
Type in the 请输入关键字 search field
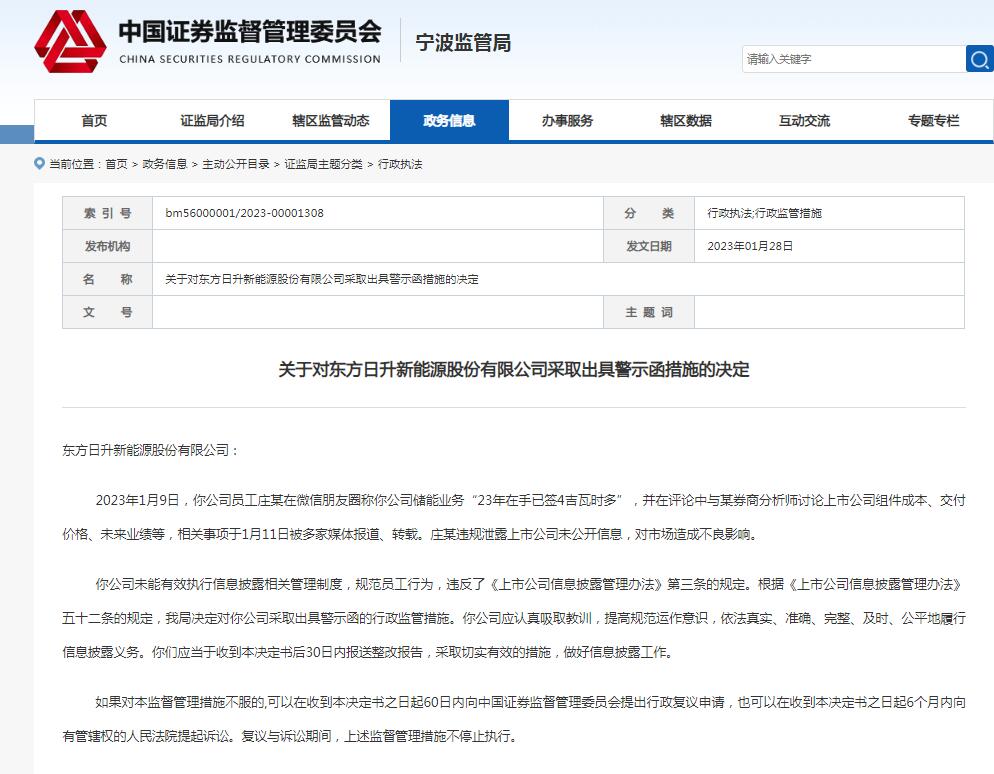point(852,59)
